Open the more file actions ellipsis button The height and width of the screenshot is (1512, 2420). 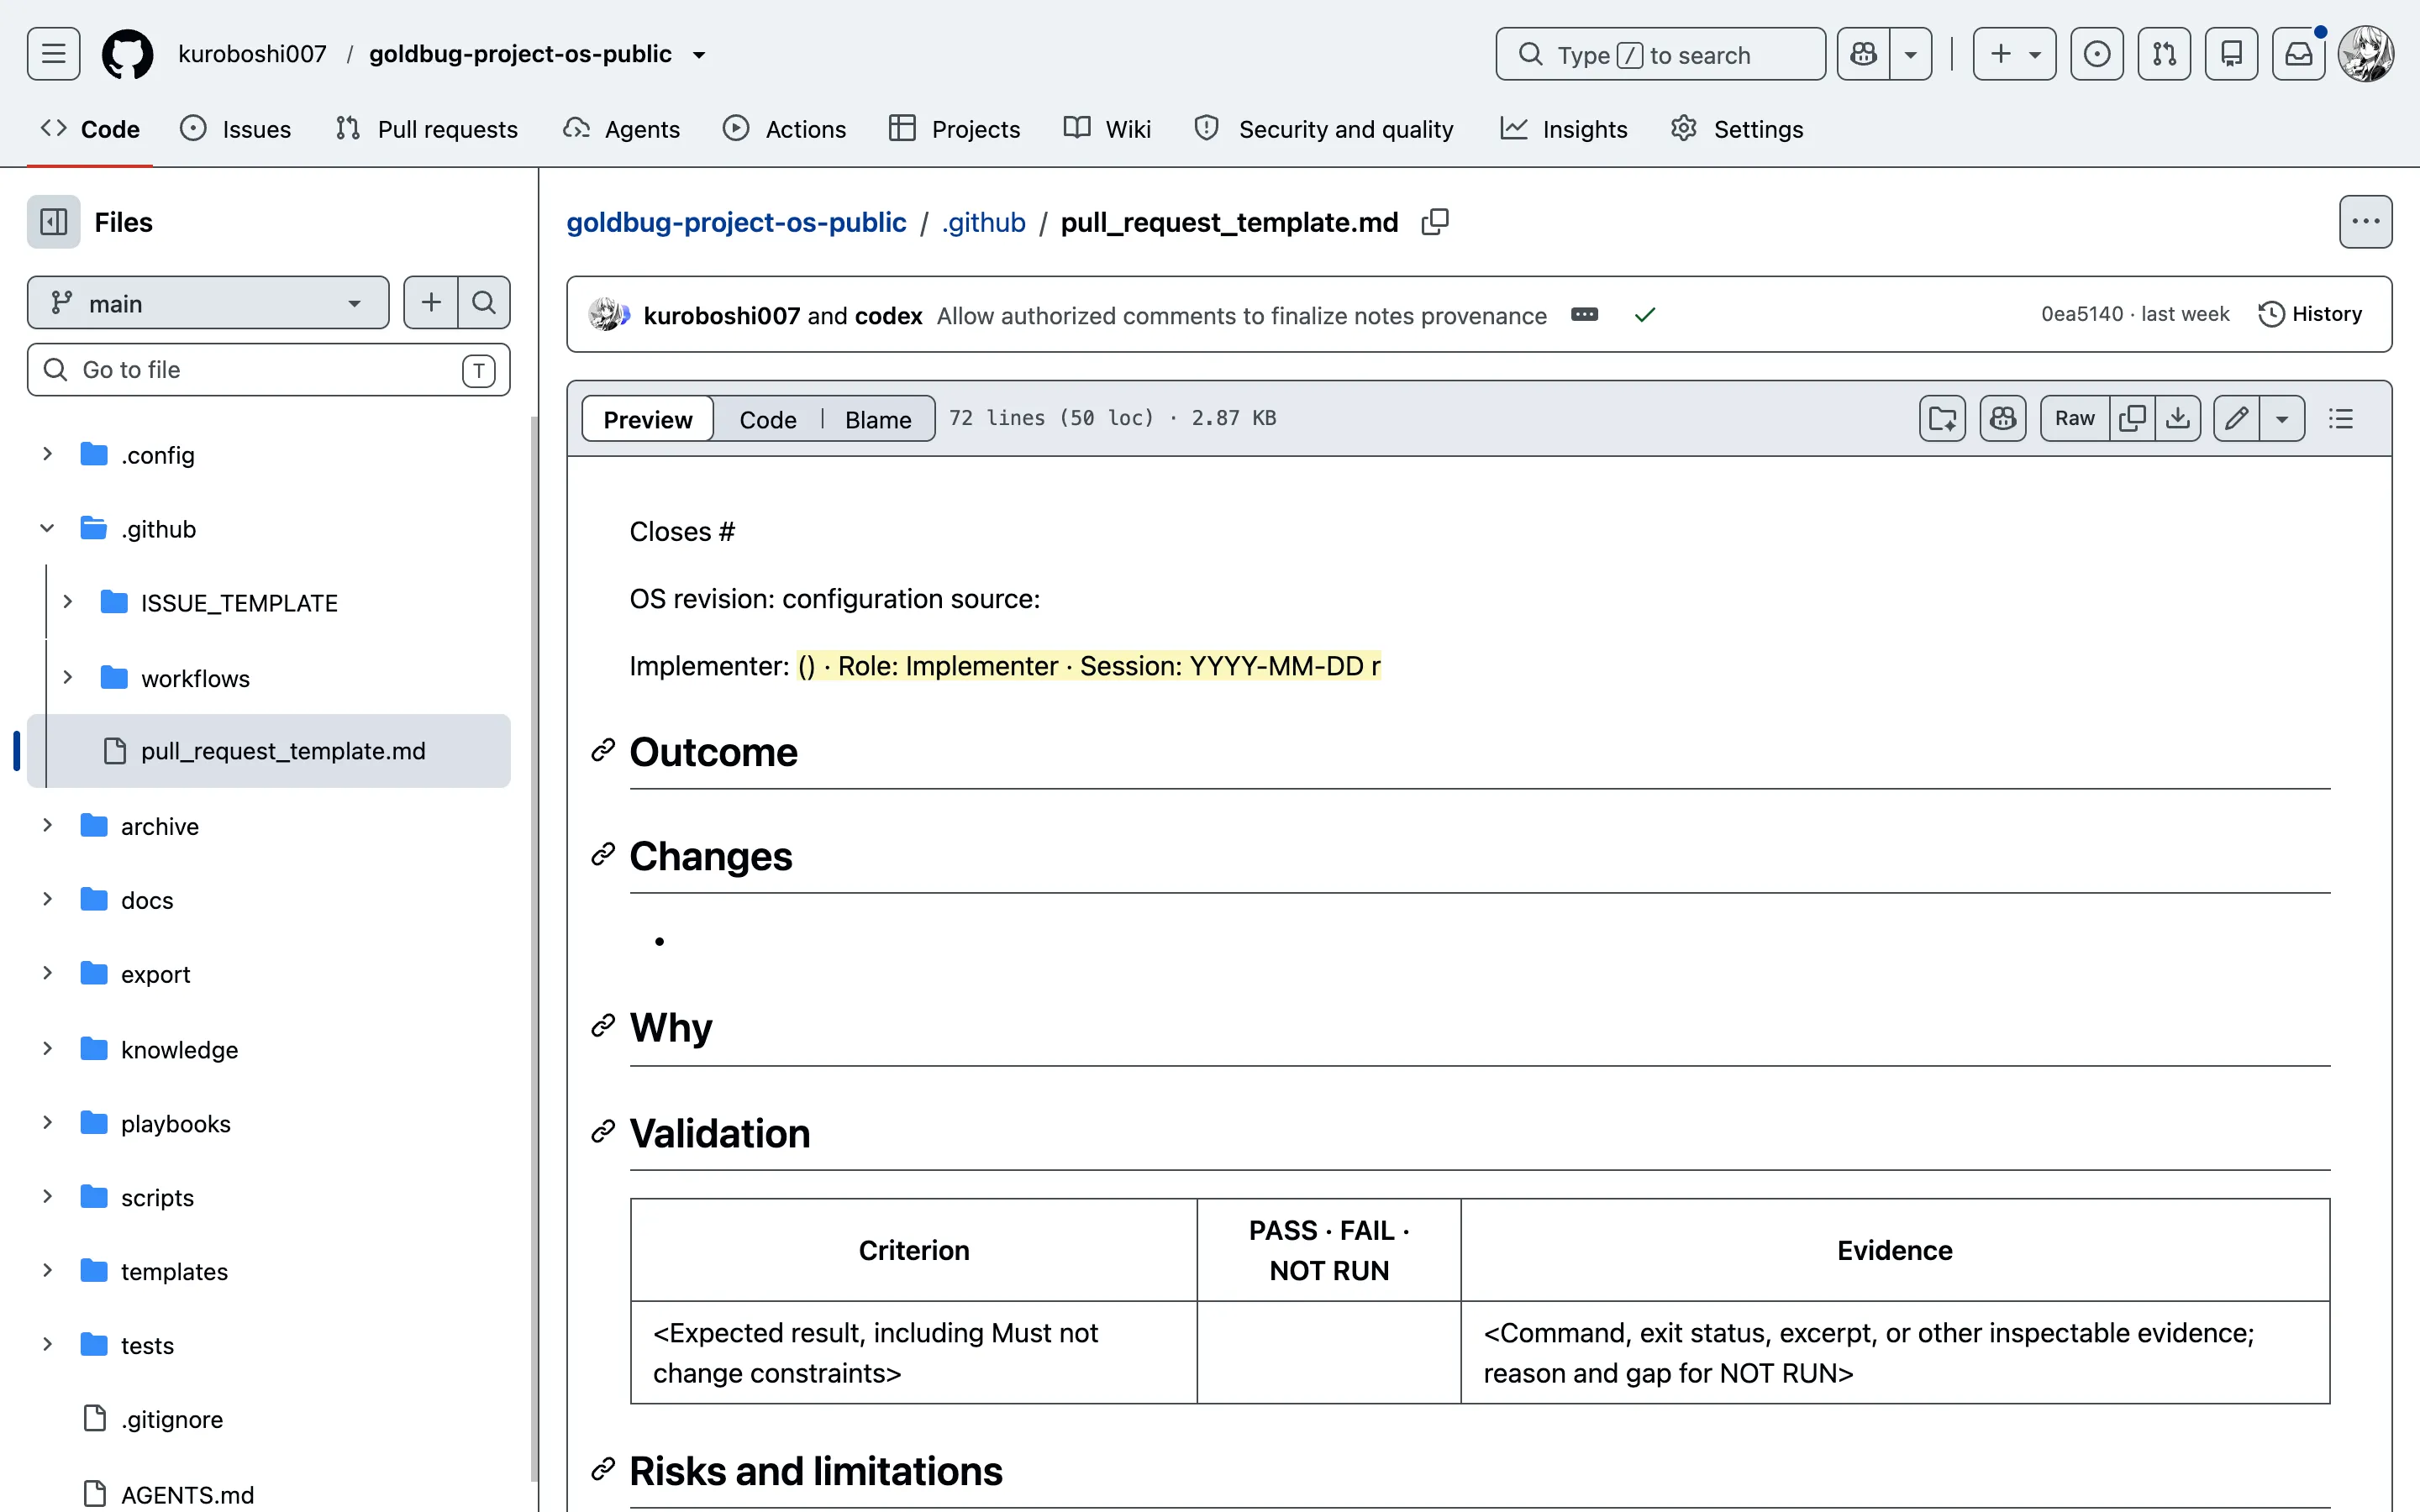point(2366,222)
